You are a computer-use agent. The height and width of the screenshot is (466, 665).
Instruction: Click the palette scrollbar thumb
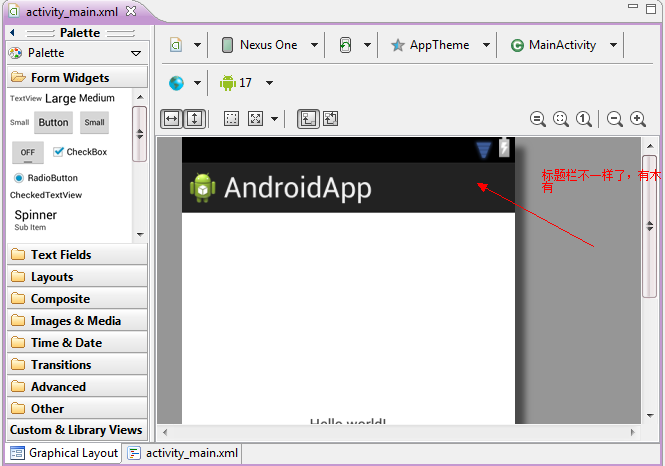pos(140,134)
